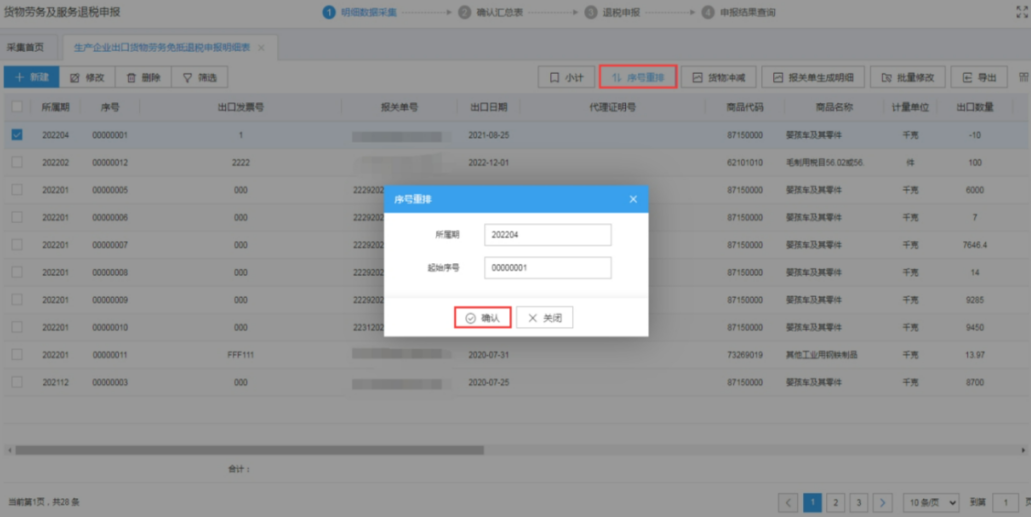The width and height of the screenshot is (1031, 517).
Task: Close the 序号重排 dialog with X
Action: [633, 199]
